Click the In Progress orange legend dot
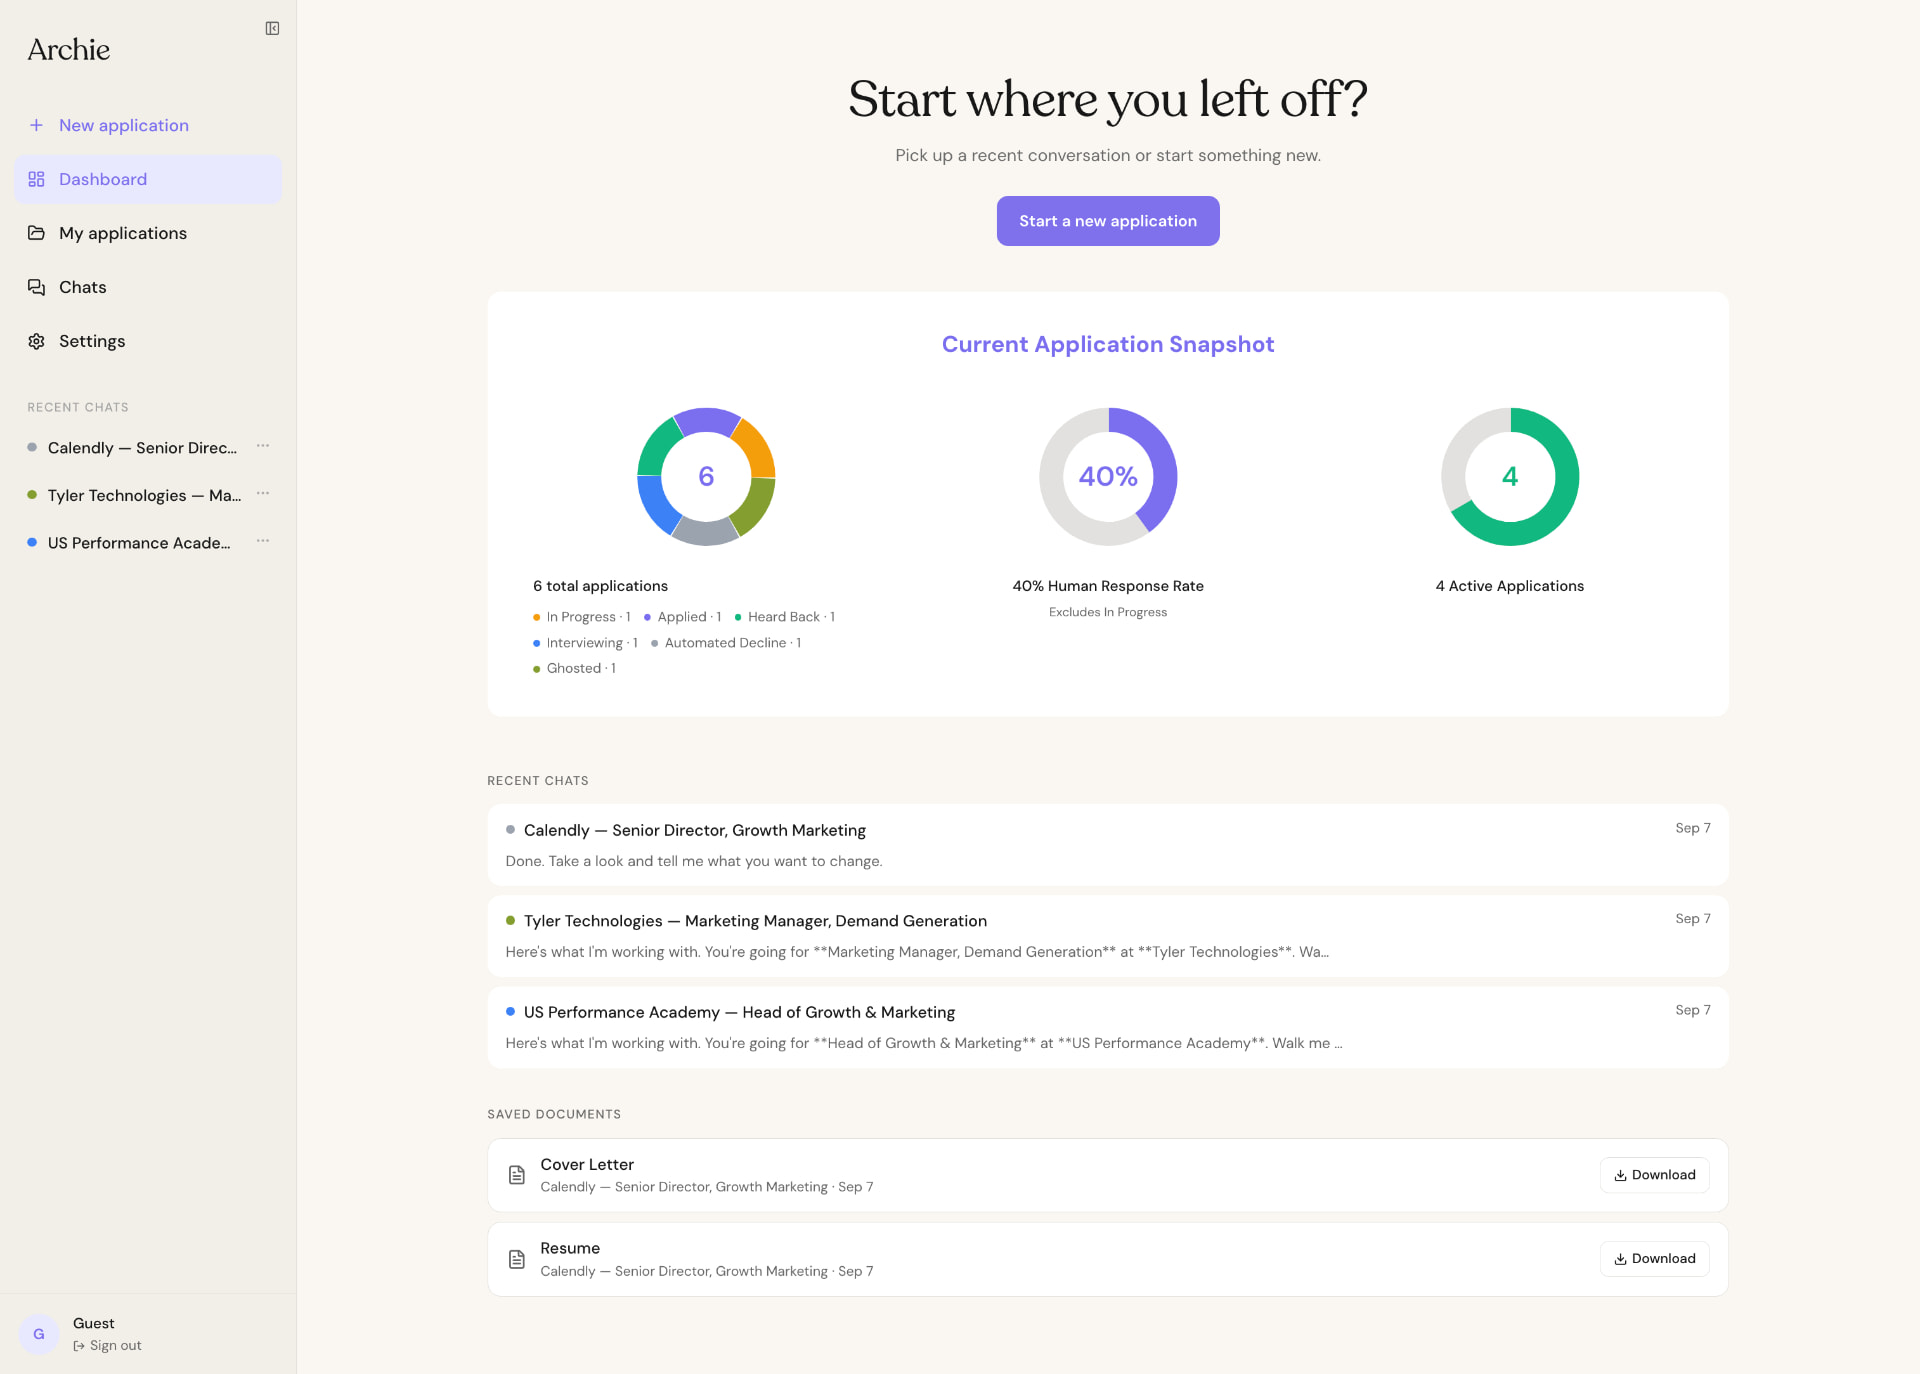 click(x=537, y=617)
